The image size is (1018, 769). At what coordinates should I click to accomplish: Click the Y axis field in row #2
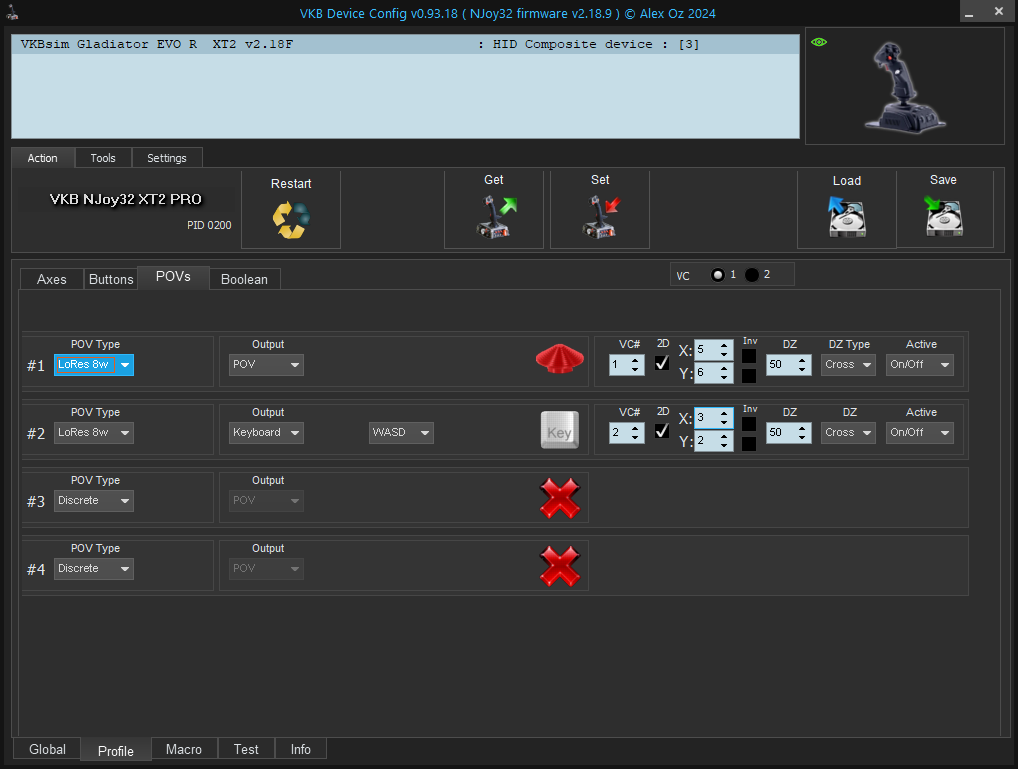coord(714,440)
